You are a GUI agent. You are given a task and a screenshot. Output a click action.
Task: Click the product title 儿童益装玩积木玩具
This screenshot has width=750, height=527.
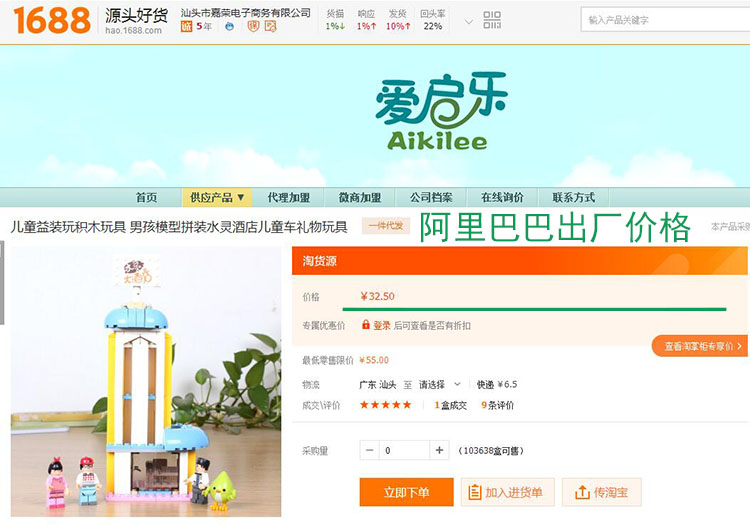pos(179,227)
